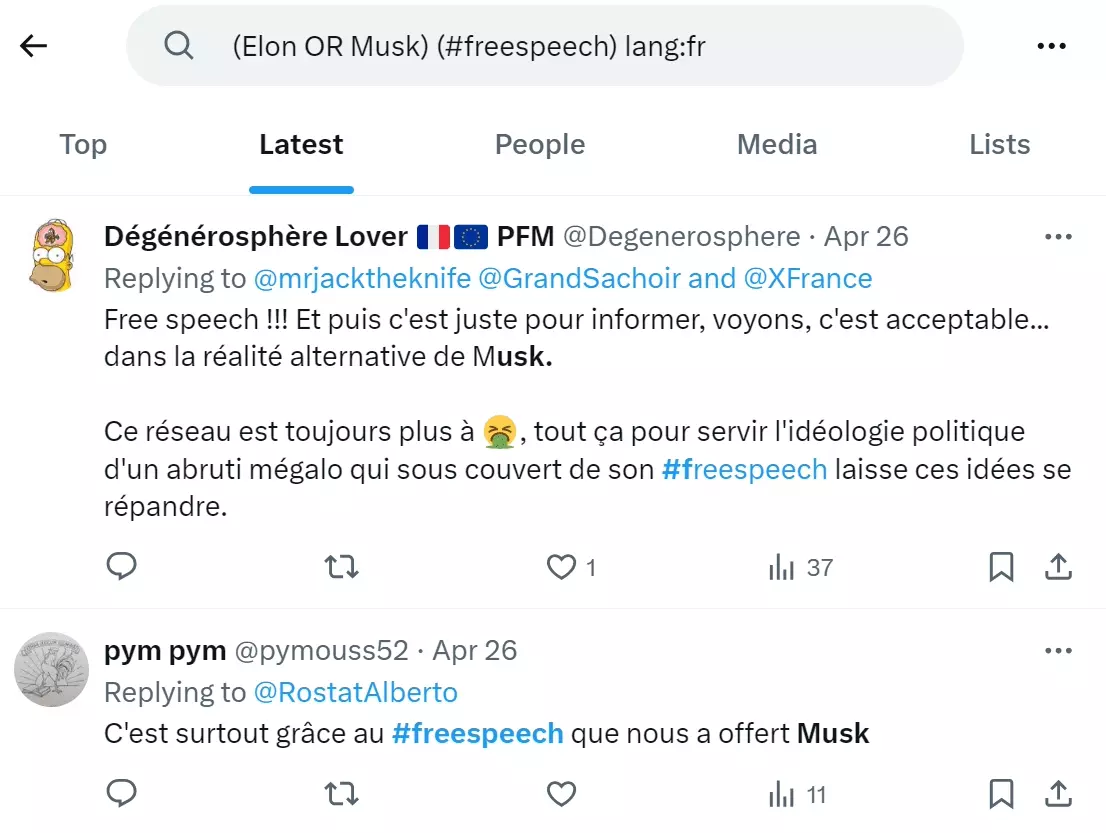
Task: Open the #freespeech hashtag link
Action: (744, 469)
